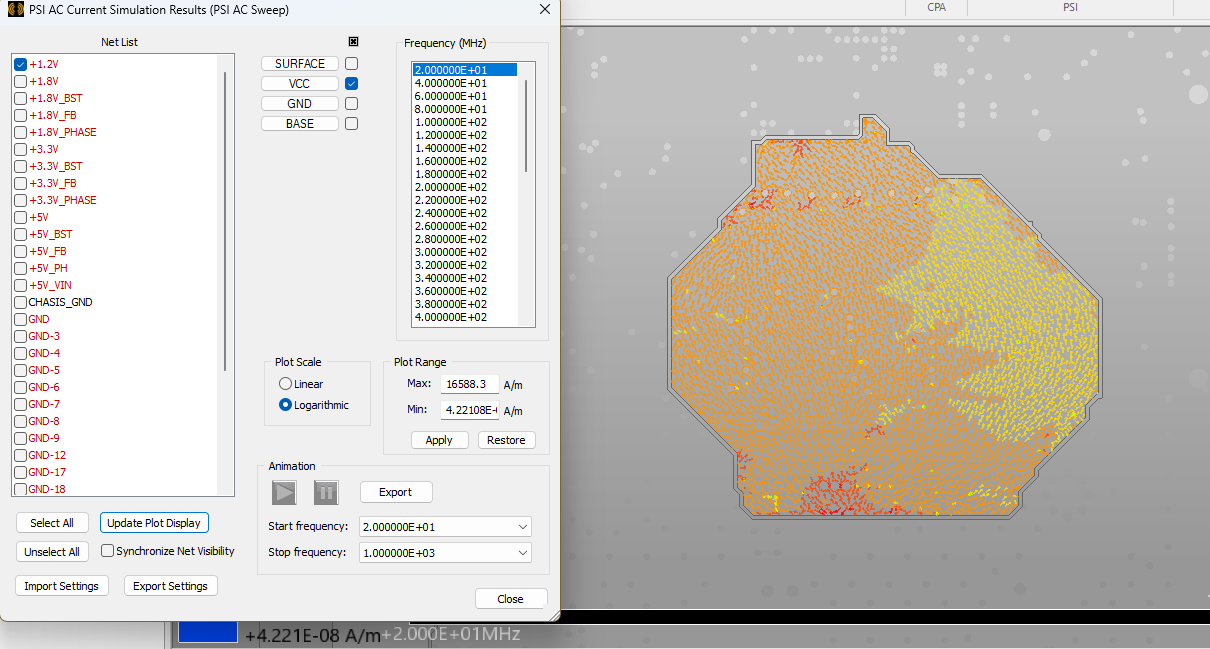Select the Logarithmic plot scale option
Screen dimensions: 1210x649
tap(286, 405)
